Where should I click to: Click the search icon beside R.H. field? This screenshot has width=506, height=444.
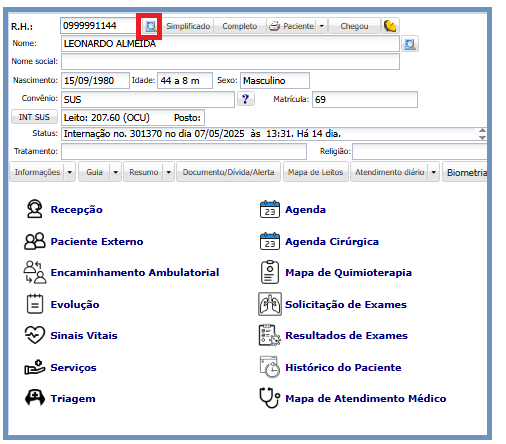tap(151, 26)
